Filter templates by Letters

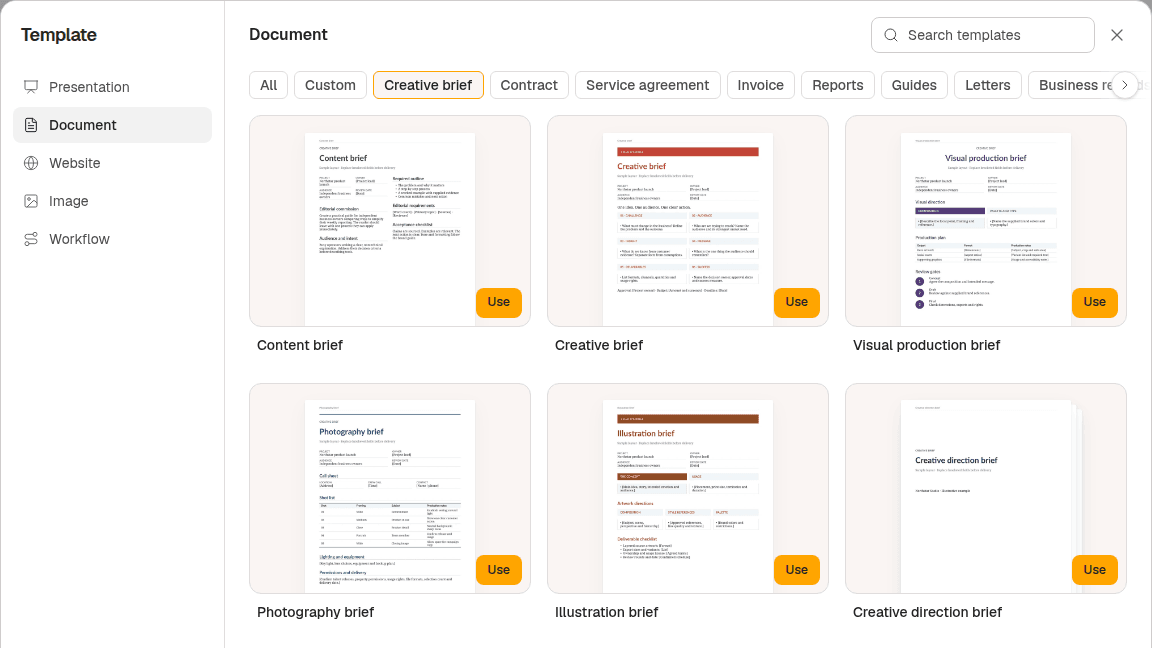pos(987,85)
